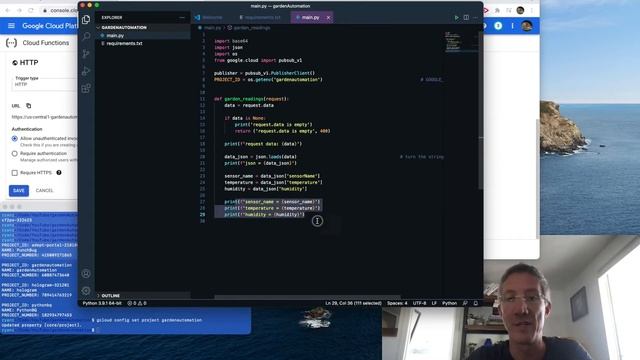Open the Run and Debug view
The width and height of the screenshot is (640, 360).
pyautogui.click(x=86, y=71)
